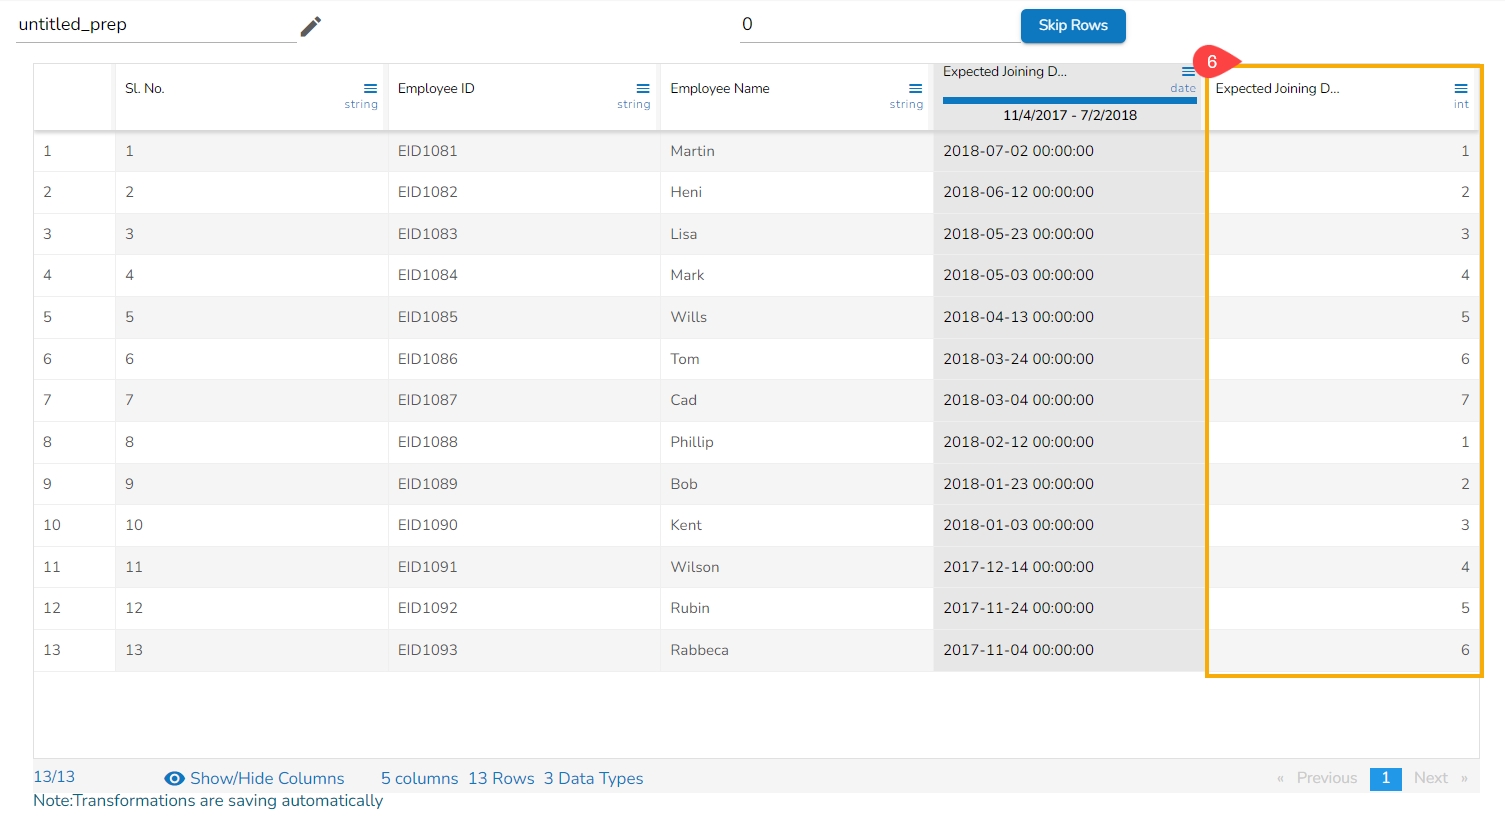Click the date range 11/4/2017 - 7/2/2018
The height and width of the screenshot is (828, 1505).
coord(1070,115)
